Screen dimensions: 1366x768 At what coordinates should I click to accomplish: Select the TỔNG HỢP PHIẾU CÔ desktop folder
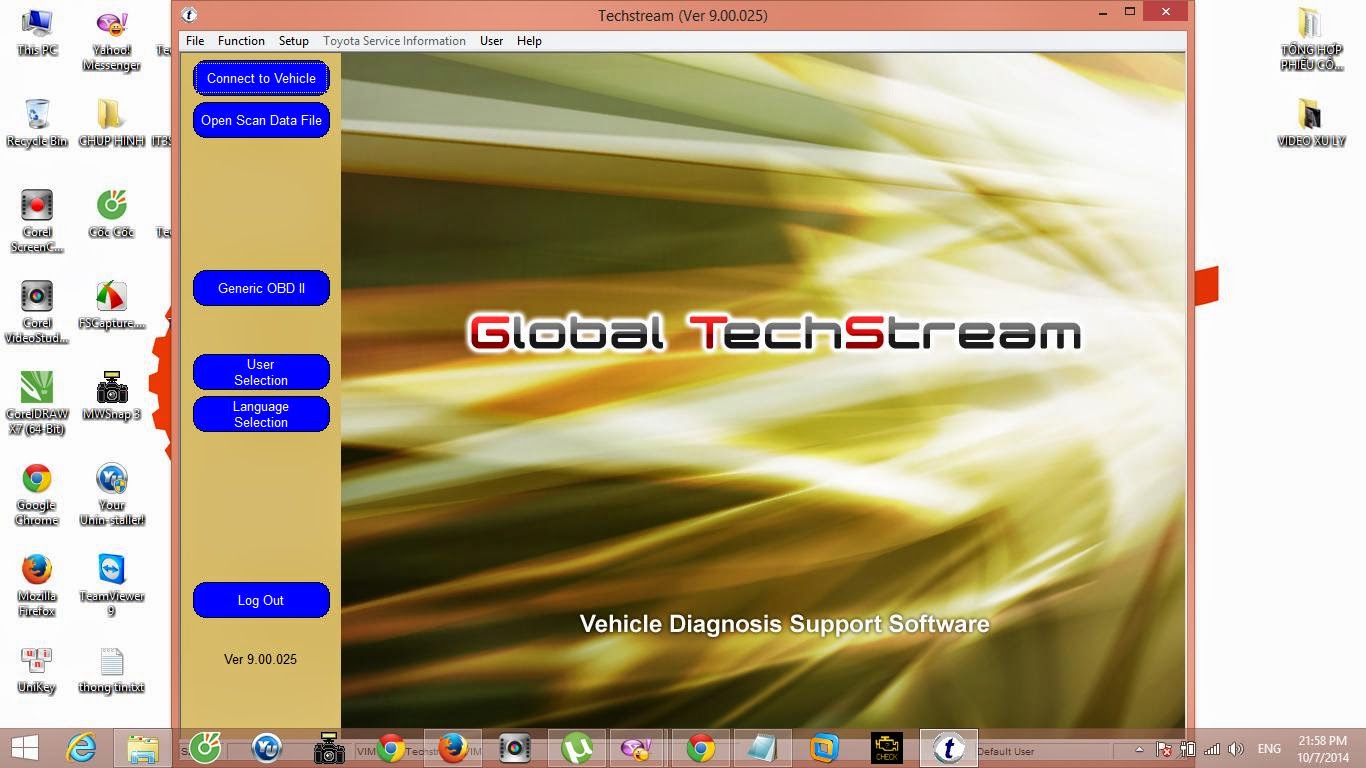tap(1310, 40)
